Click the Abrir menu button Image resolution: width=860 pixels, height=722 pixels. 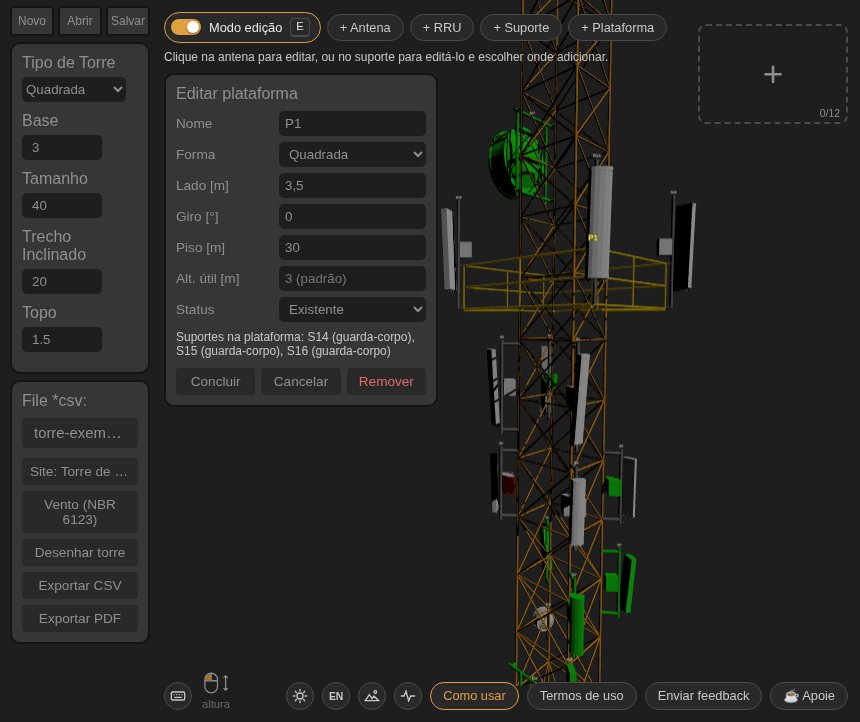pos(80,21)
